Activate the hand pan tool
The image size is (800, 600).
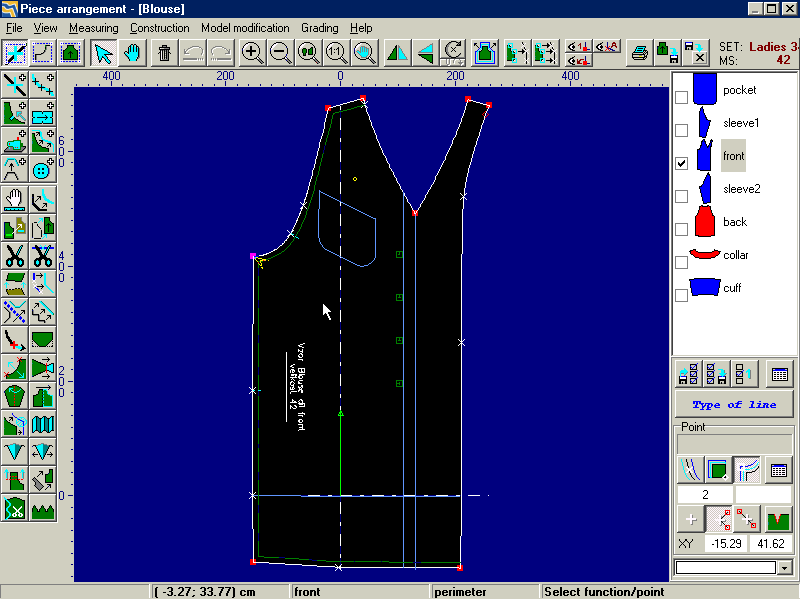click(x=132, y=53)
